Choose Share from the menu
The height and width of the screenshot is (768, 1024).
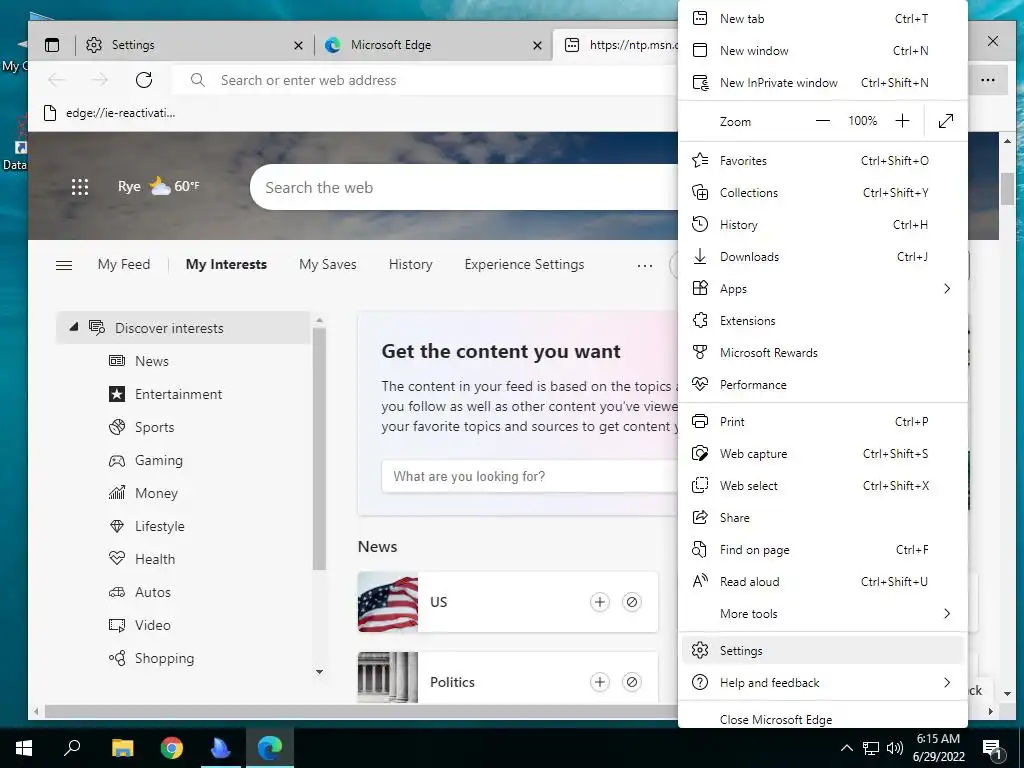(x=823, y=517)
